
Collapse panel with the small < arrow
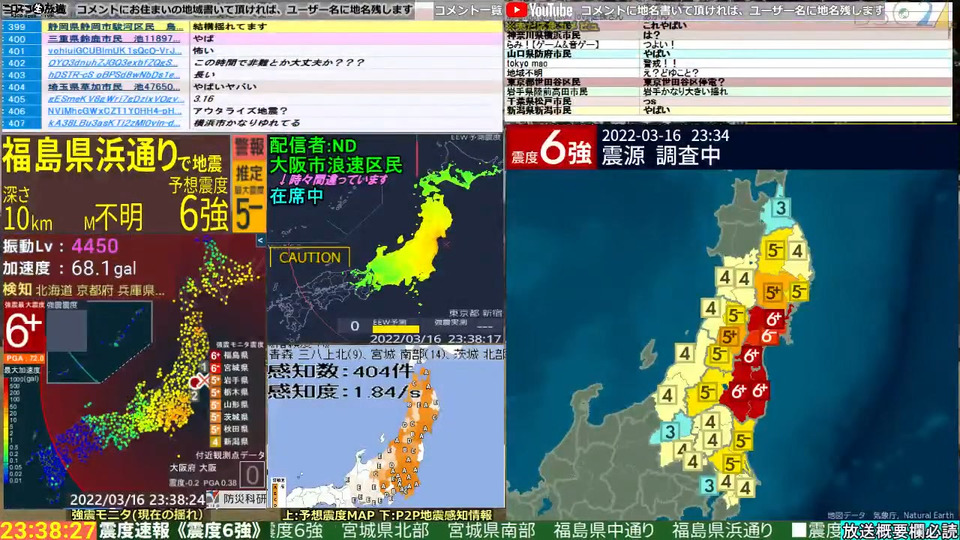tap(260, 241)
